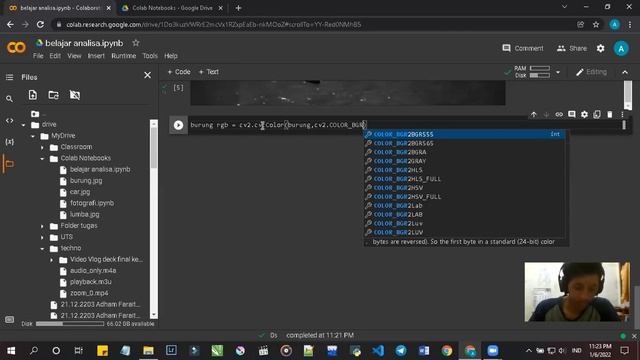Collapse the header with the chevron
Screen dimensions: 640x360
[x=625, y=72]
